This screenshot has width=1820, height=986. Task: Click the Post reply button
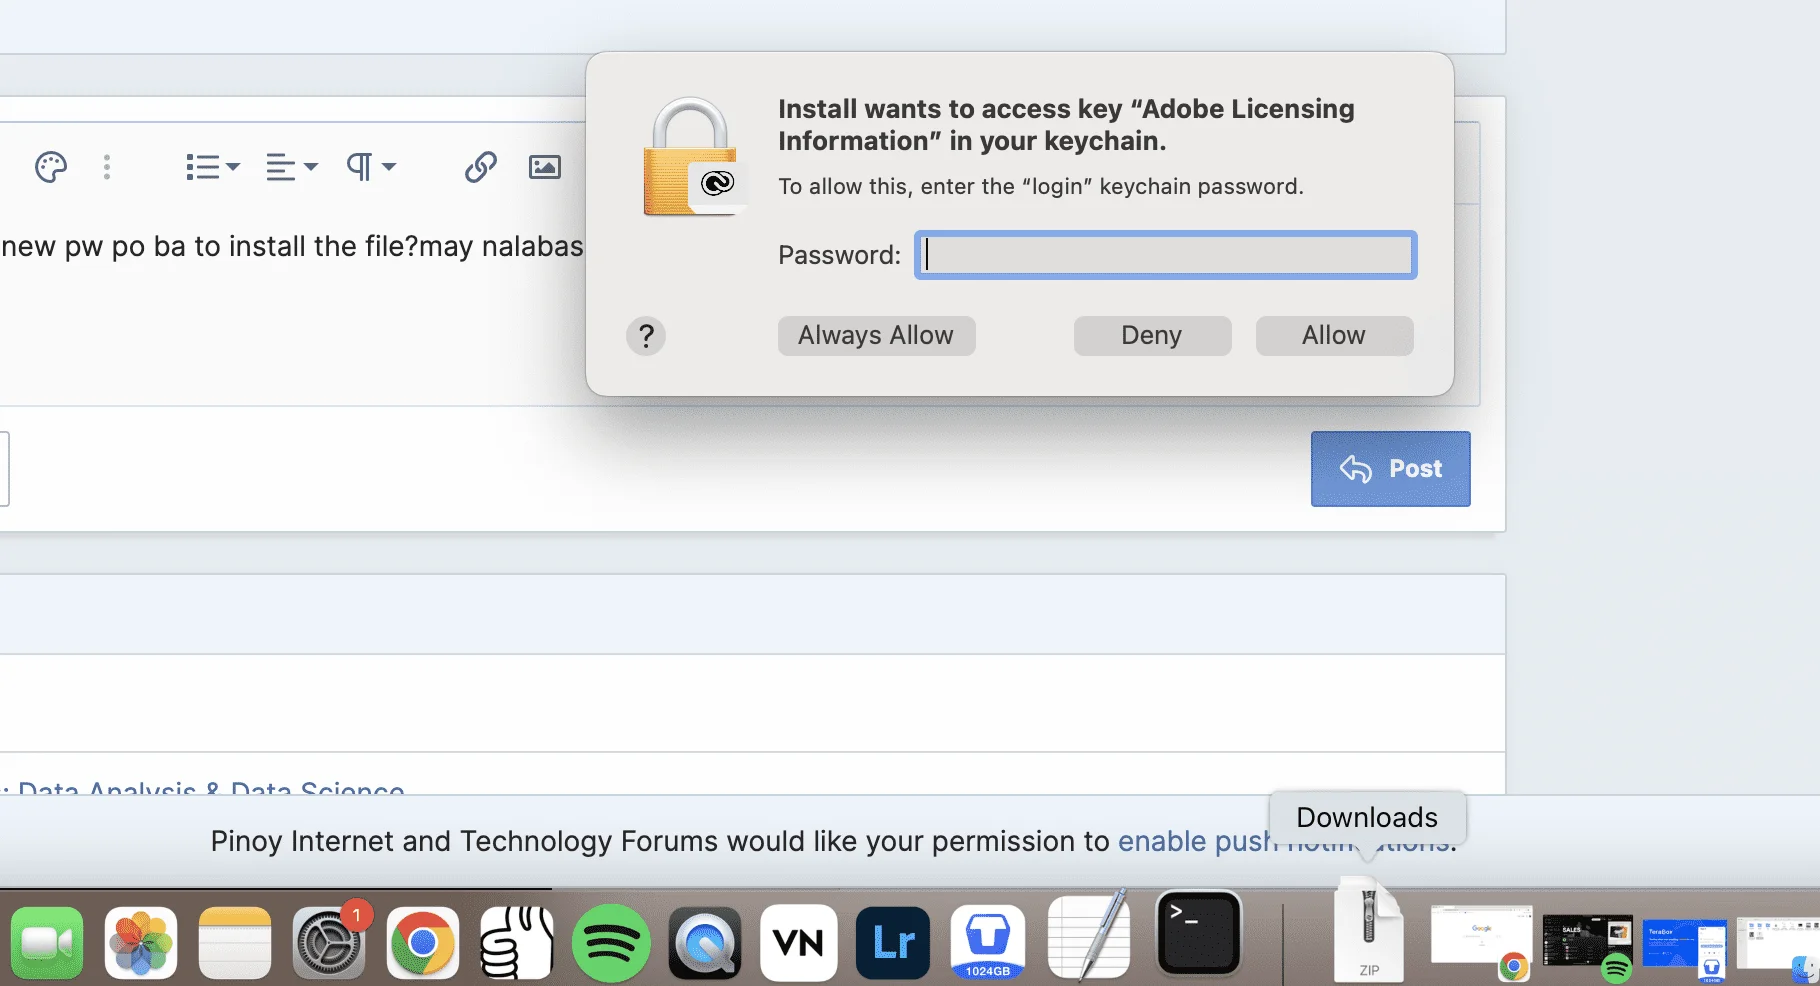pos(1390,469)
